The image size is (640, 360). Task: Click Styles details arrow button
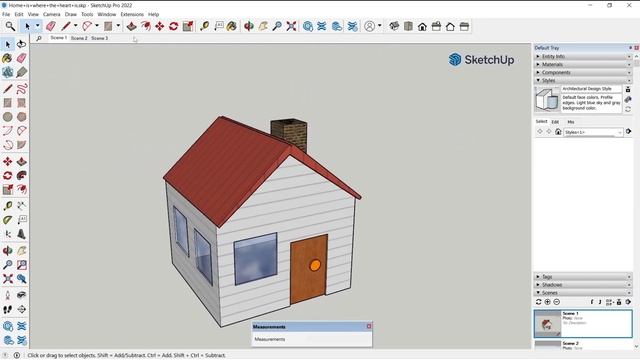click(628, 131)
